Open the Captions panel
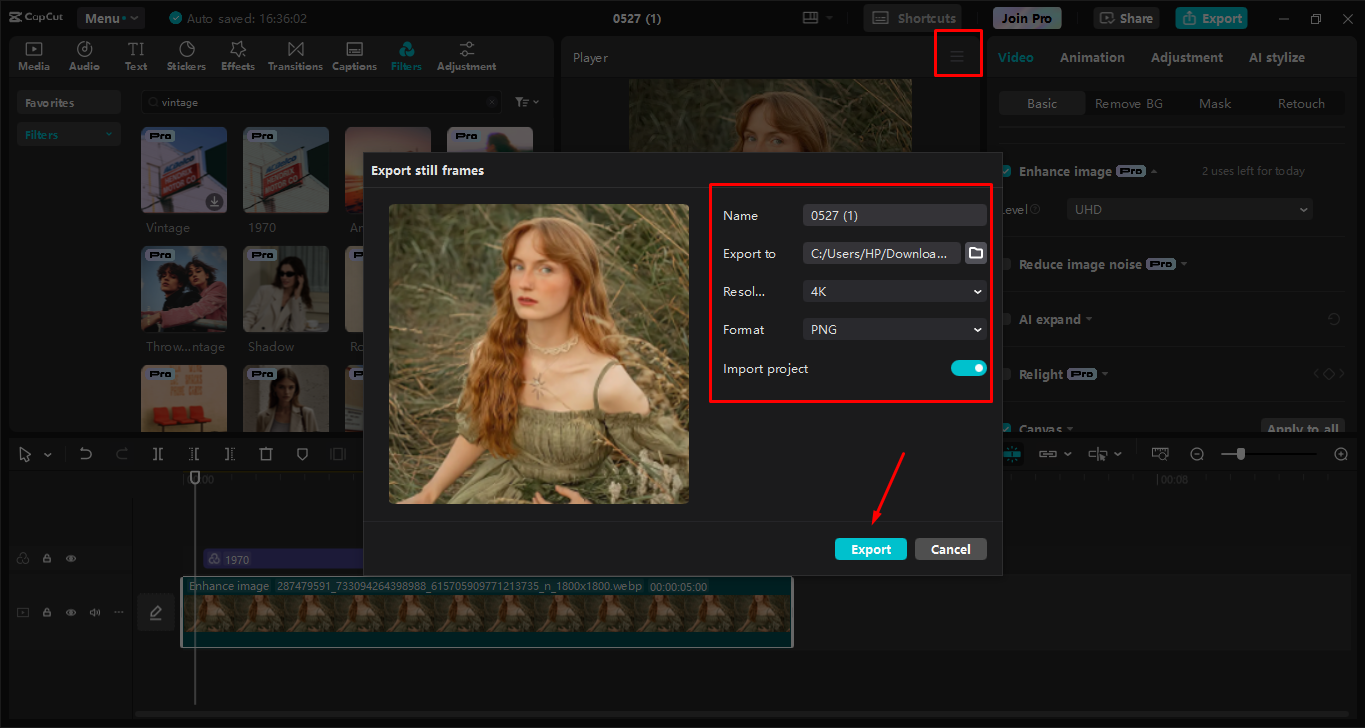This screenshot has width=1365, height=728. pos(354,55)
